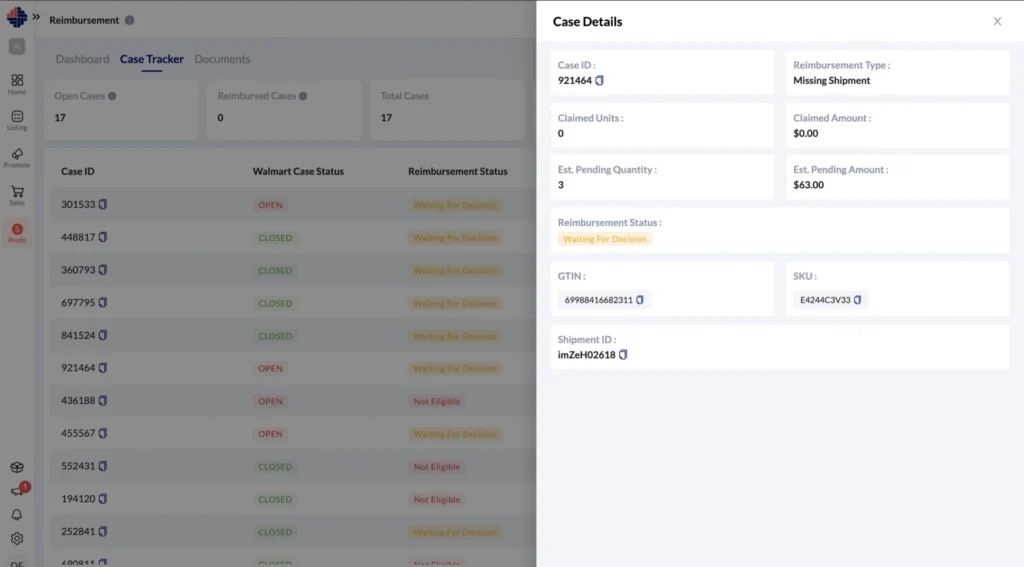Click the Reimbursed Cases info icon

[303, 96]
